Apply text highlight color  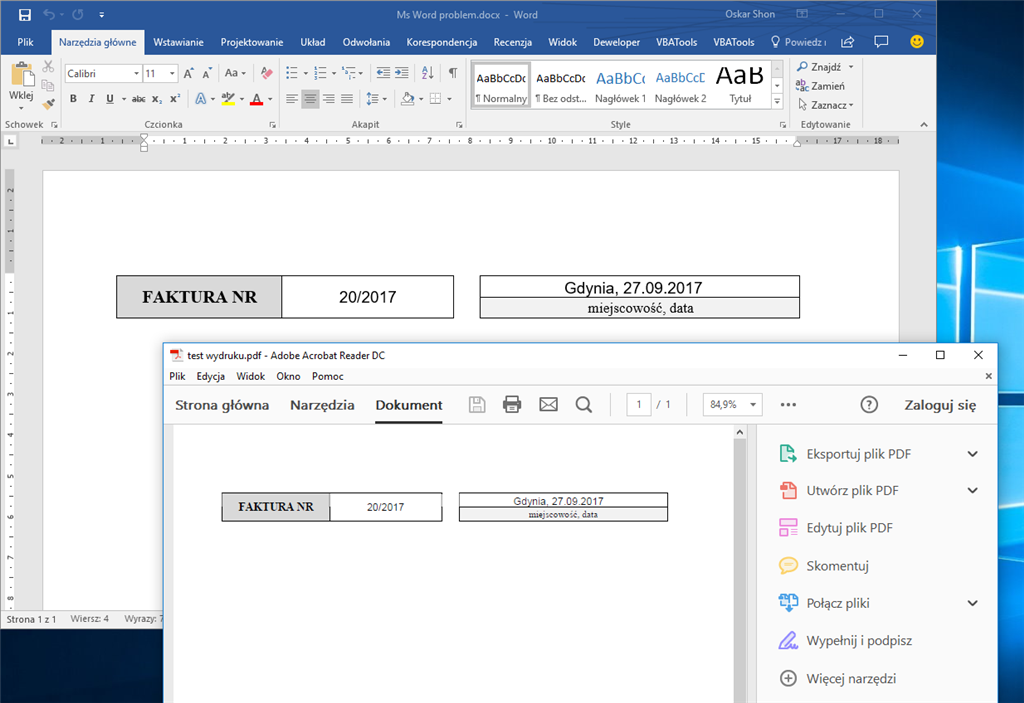tap(228, 99)
